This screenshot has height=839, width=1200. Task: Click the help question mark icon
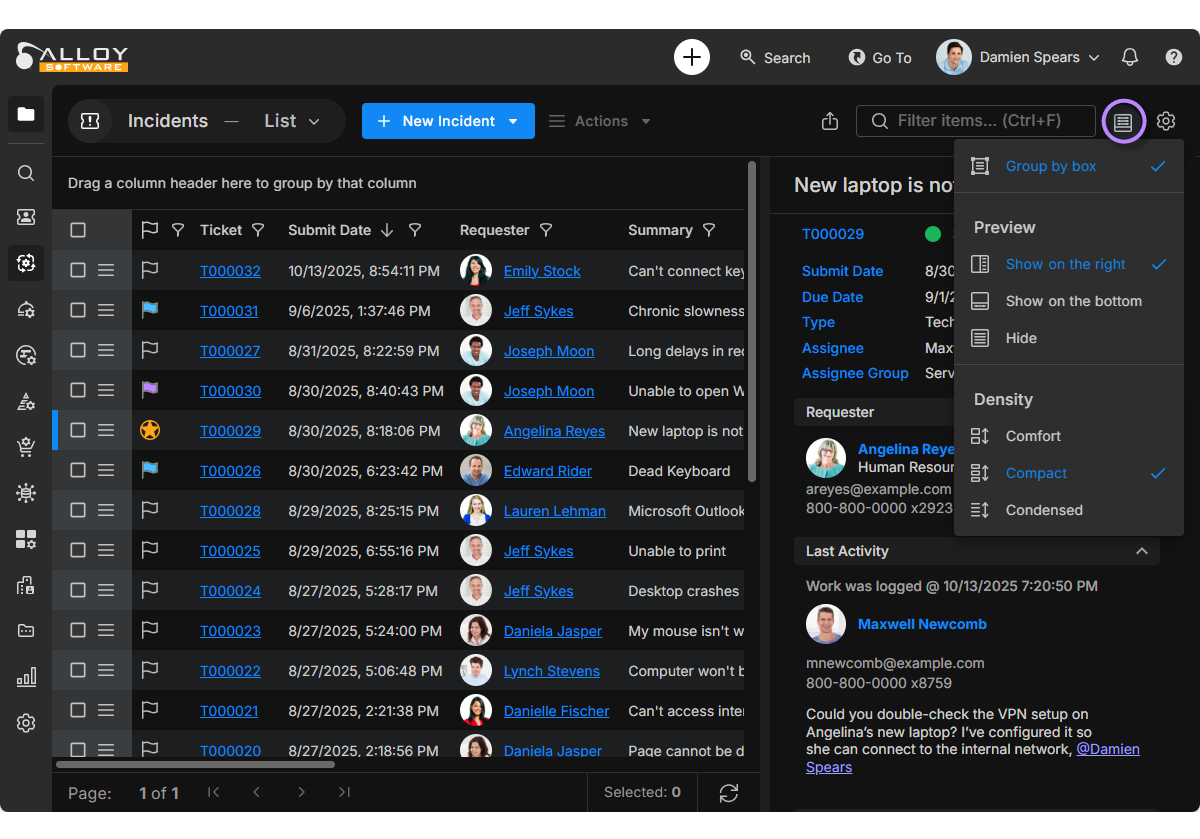pyautogui.click(x=1174, y=57)
